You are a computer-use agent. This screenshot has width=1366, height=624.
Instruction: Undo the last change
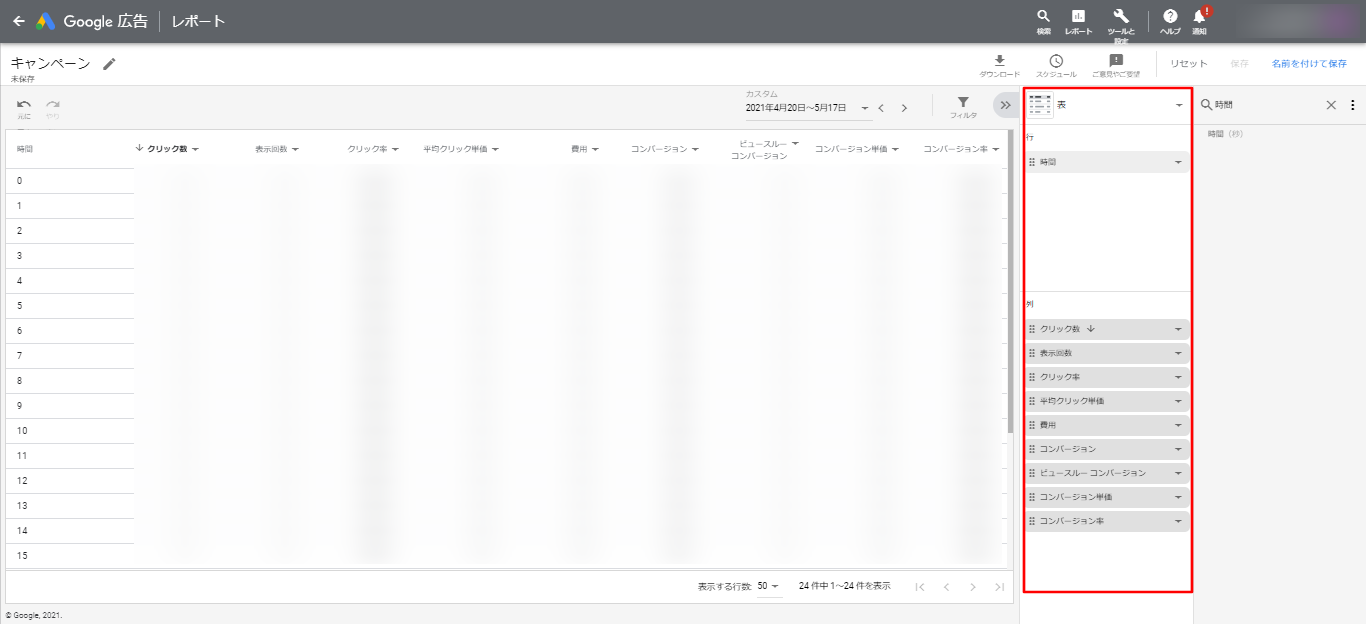[24, 107]
